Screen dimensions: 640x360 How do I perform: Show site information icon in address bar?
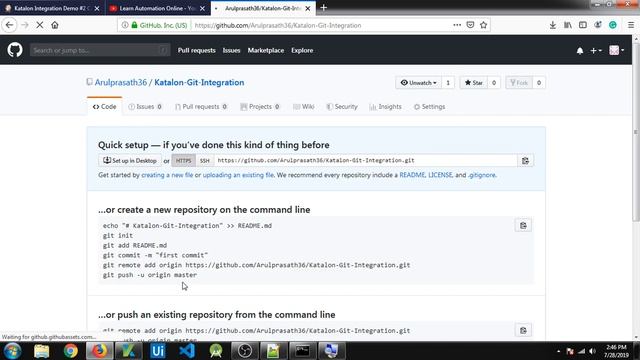tap(125, 25)
